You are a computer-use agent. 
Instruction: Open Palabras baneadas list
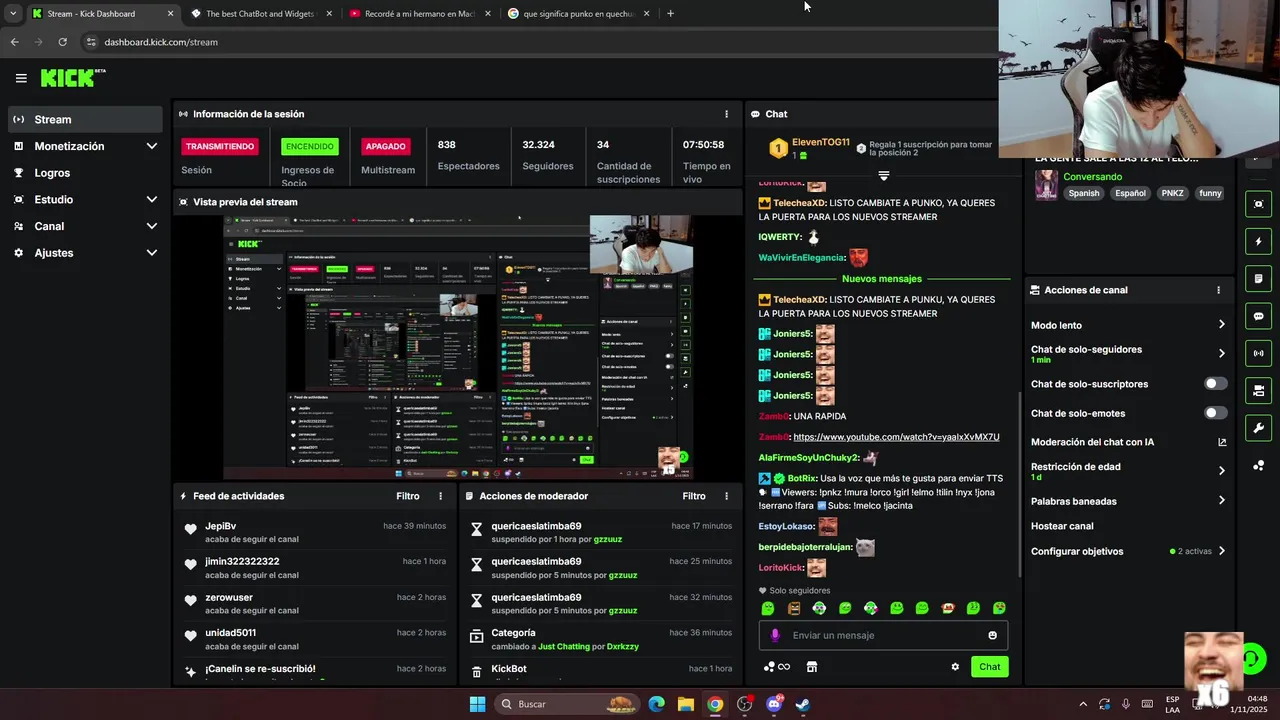(1128, 501)
